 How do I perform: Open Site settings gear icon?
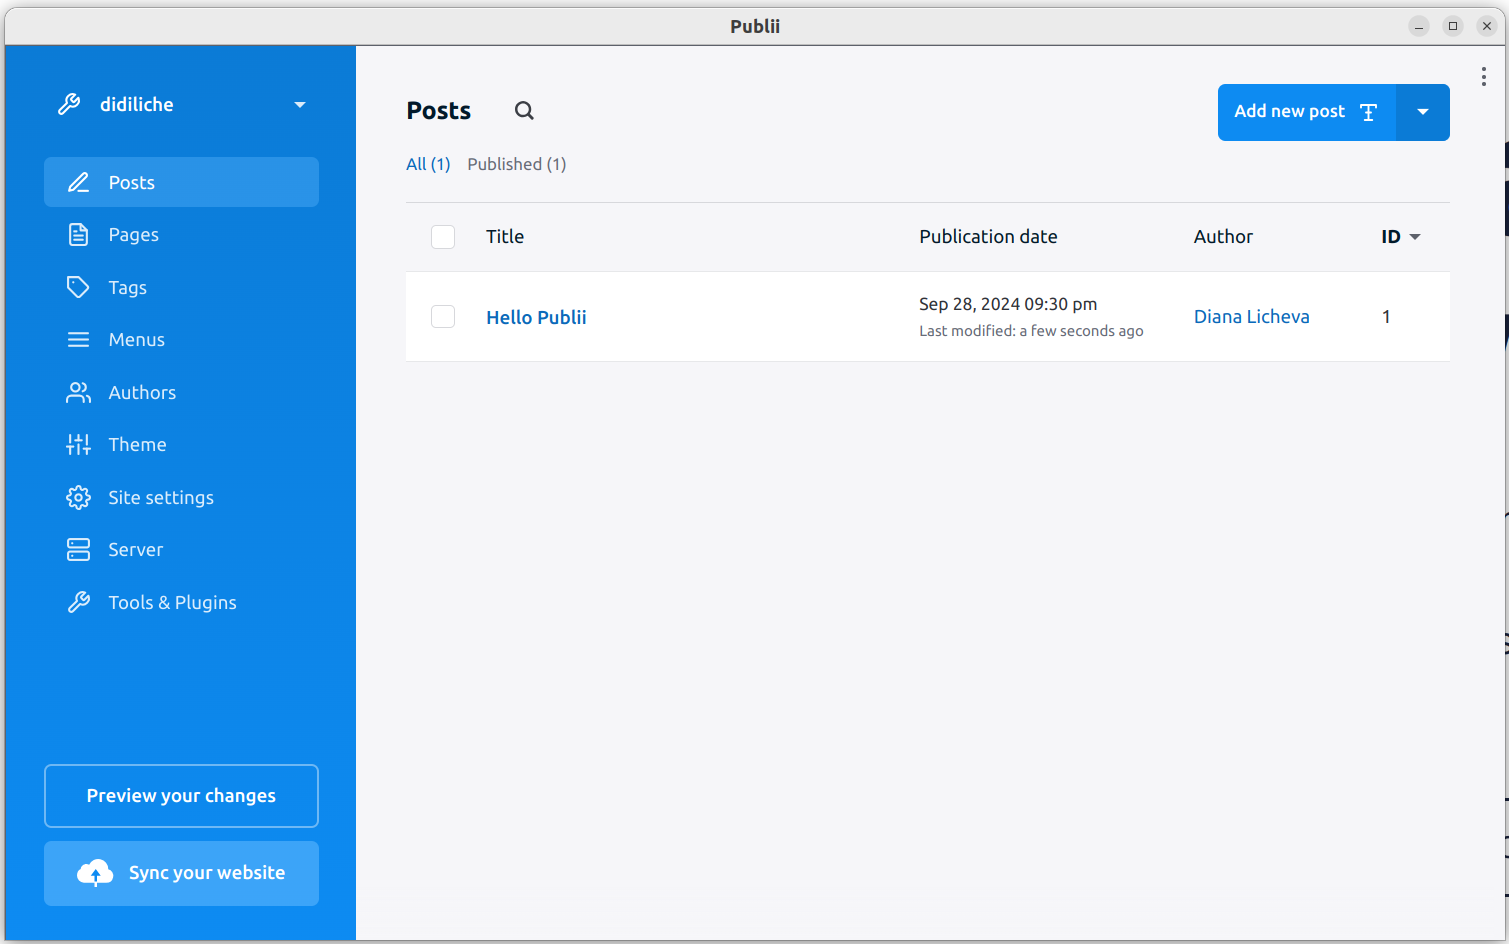click(78, 497)
